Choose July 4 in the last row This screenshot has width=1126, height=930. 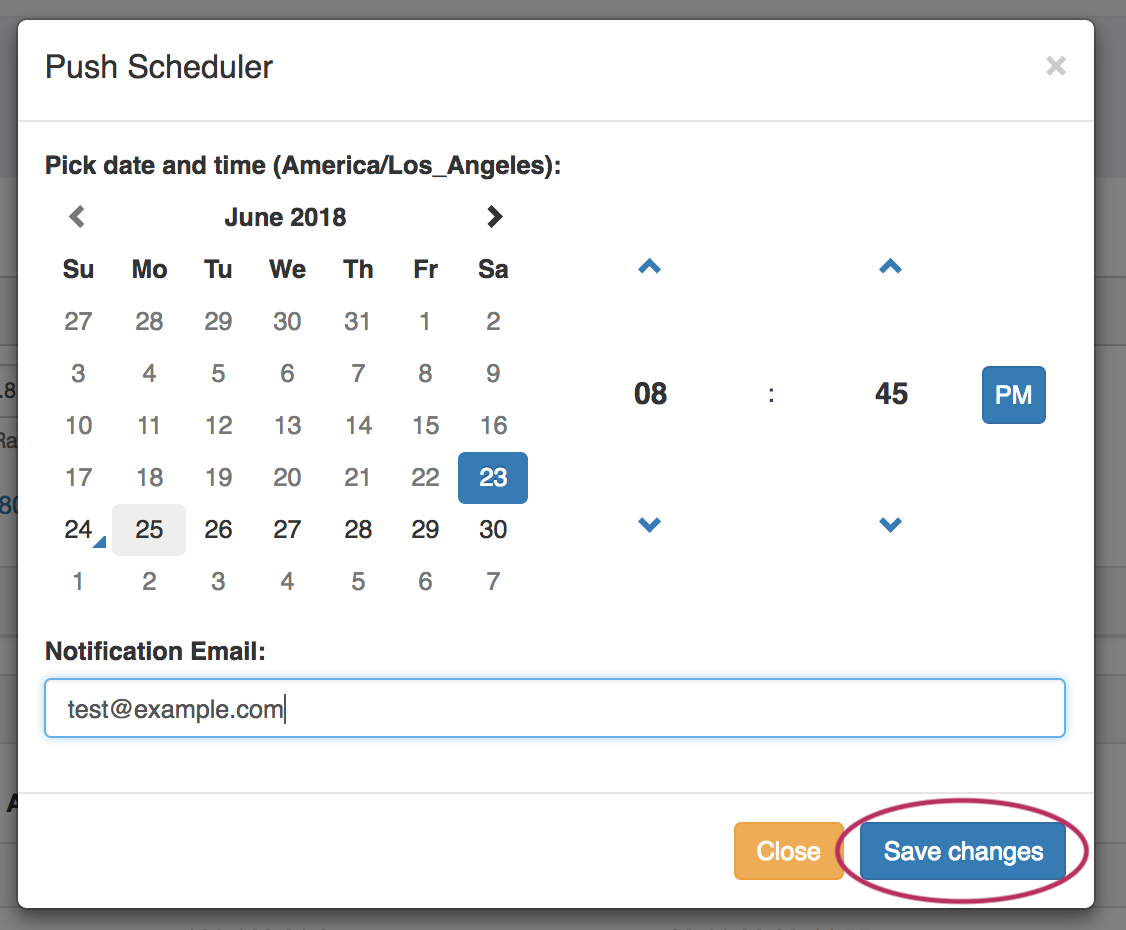[x=287, y=582]
